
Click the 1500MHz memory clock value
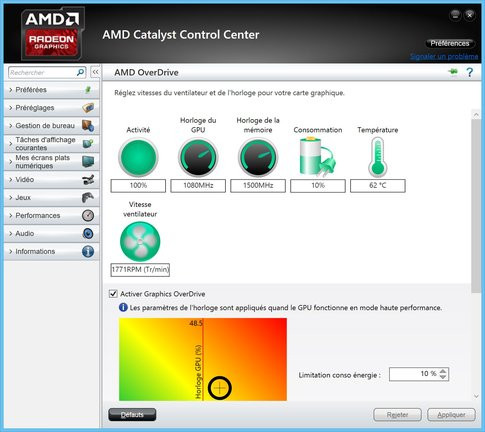[258, 186]
